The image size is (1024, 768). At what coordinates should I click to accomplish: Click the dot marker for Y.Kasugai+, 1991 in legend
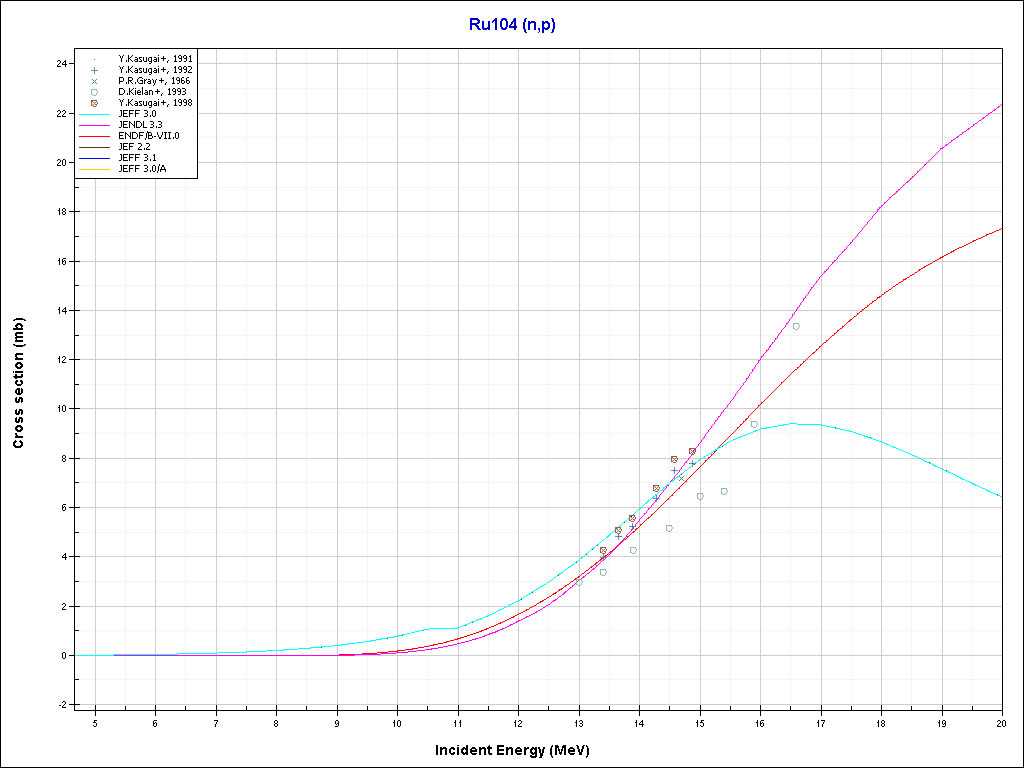point(94,59)
